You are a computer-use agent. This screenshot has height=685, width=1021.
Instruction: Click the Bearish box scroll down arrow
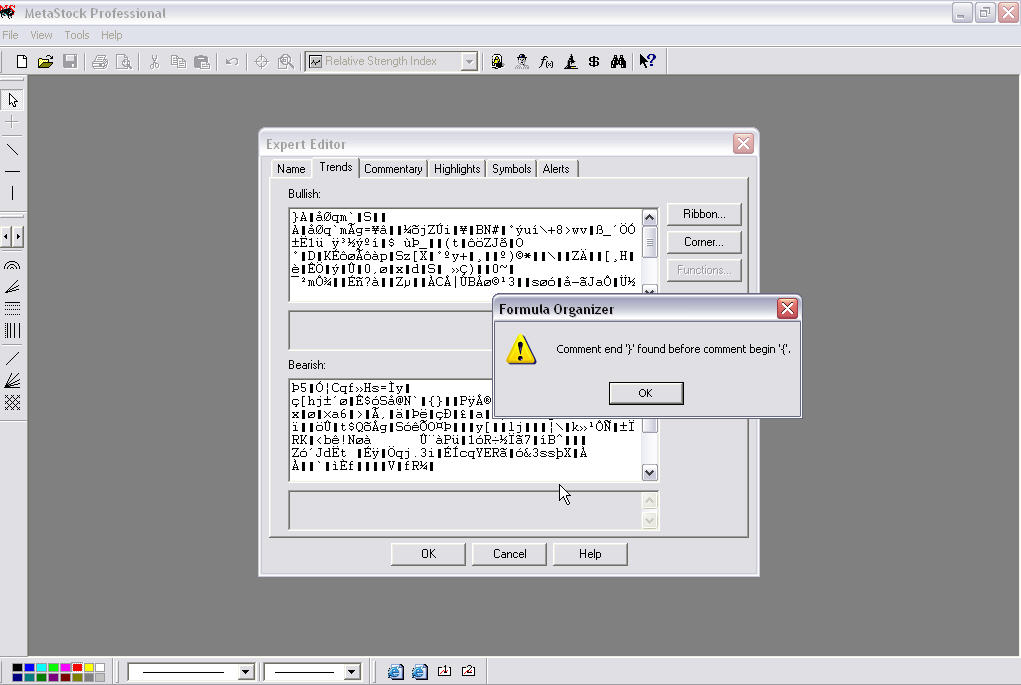pos(650,473)
